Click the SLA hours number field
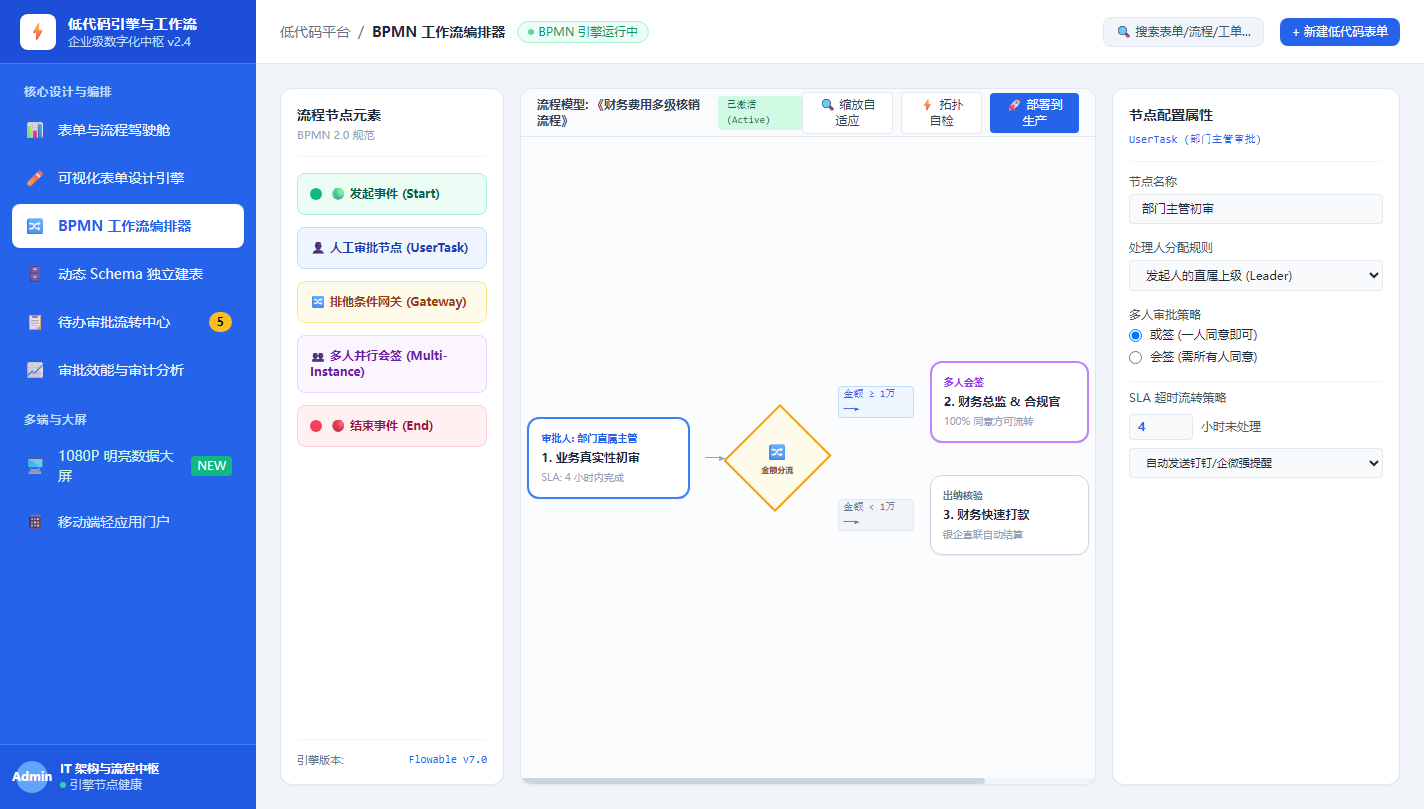 coord(1160,427)
